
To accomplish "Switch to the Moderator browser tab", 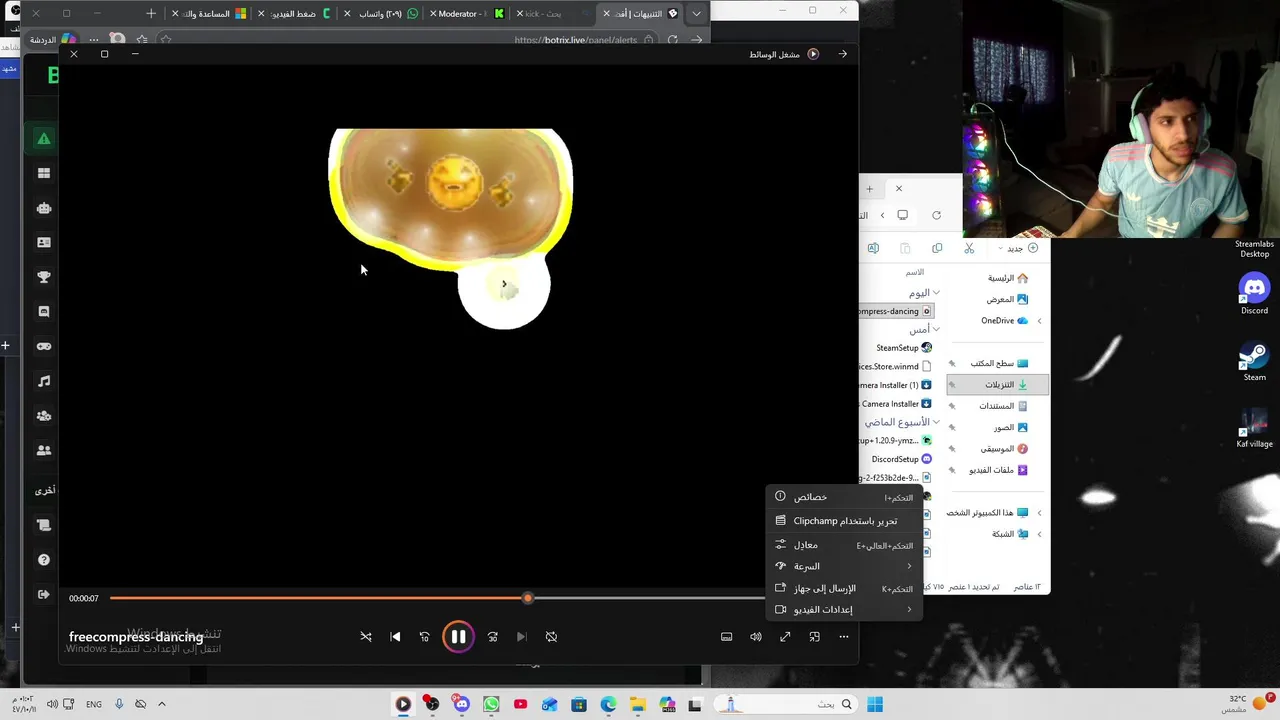I will click(466, 14).
